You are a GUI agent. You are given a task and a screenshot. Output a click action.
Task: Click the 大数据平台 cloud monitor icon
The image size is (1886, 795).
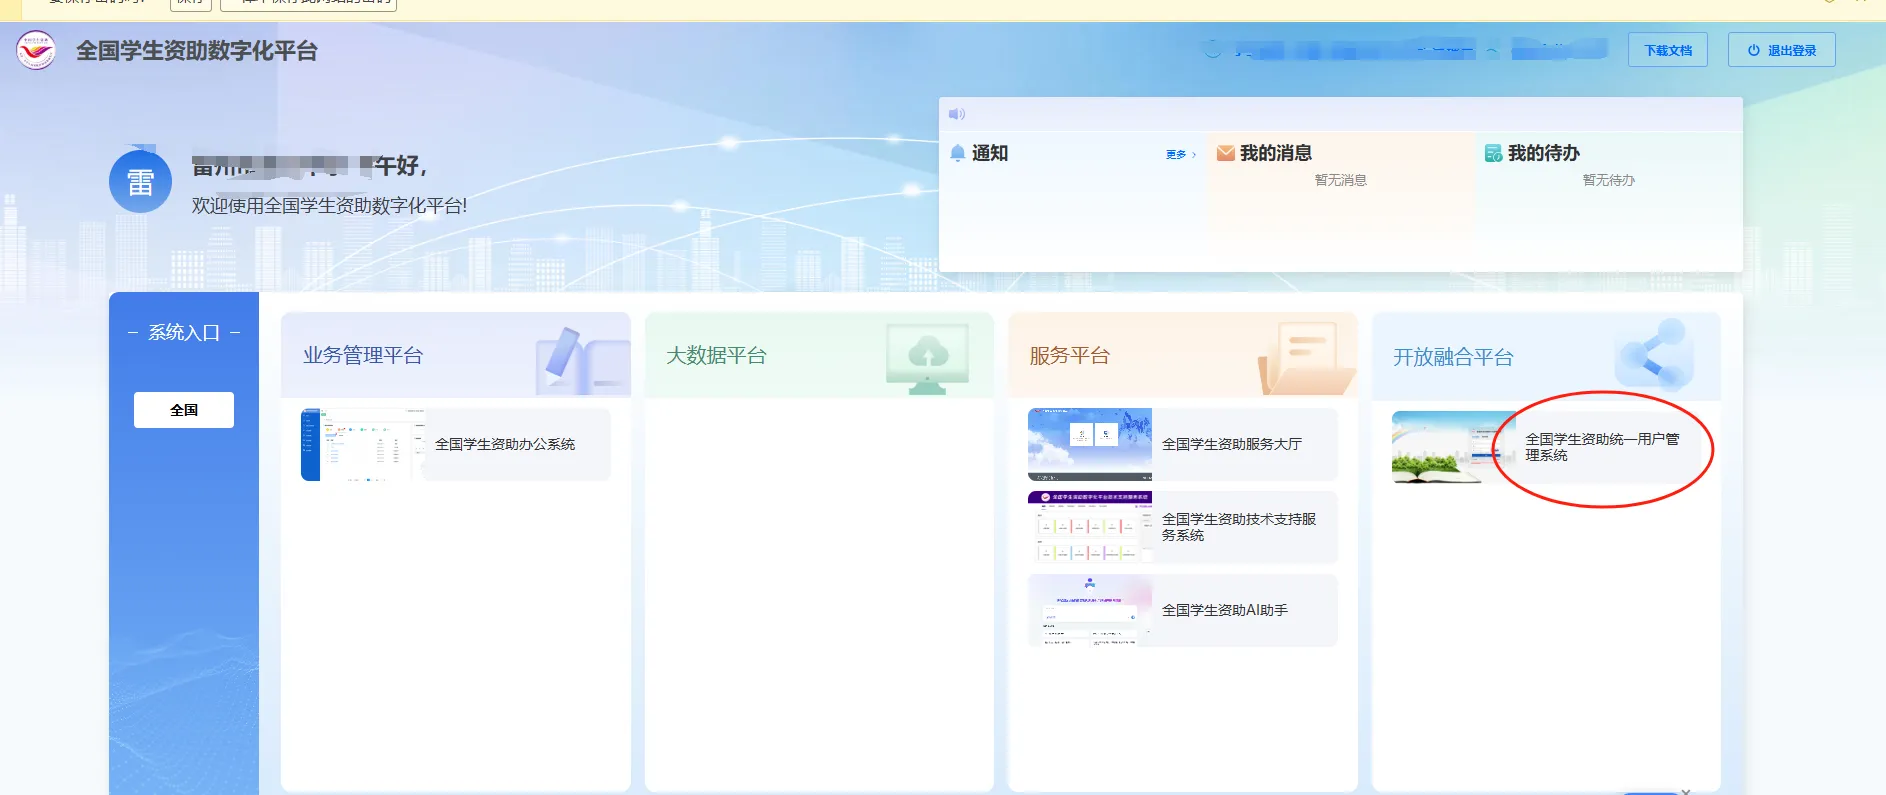927,357
